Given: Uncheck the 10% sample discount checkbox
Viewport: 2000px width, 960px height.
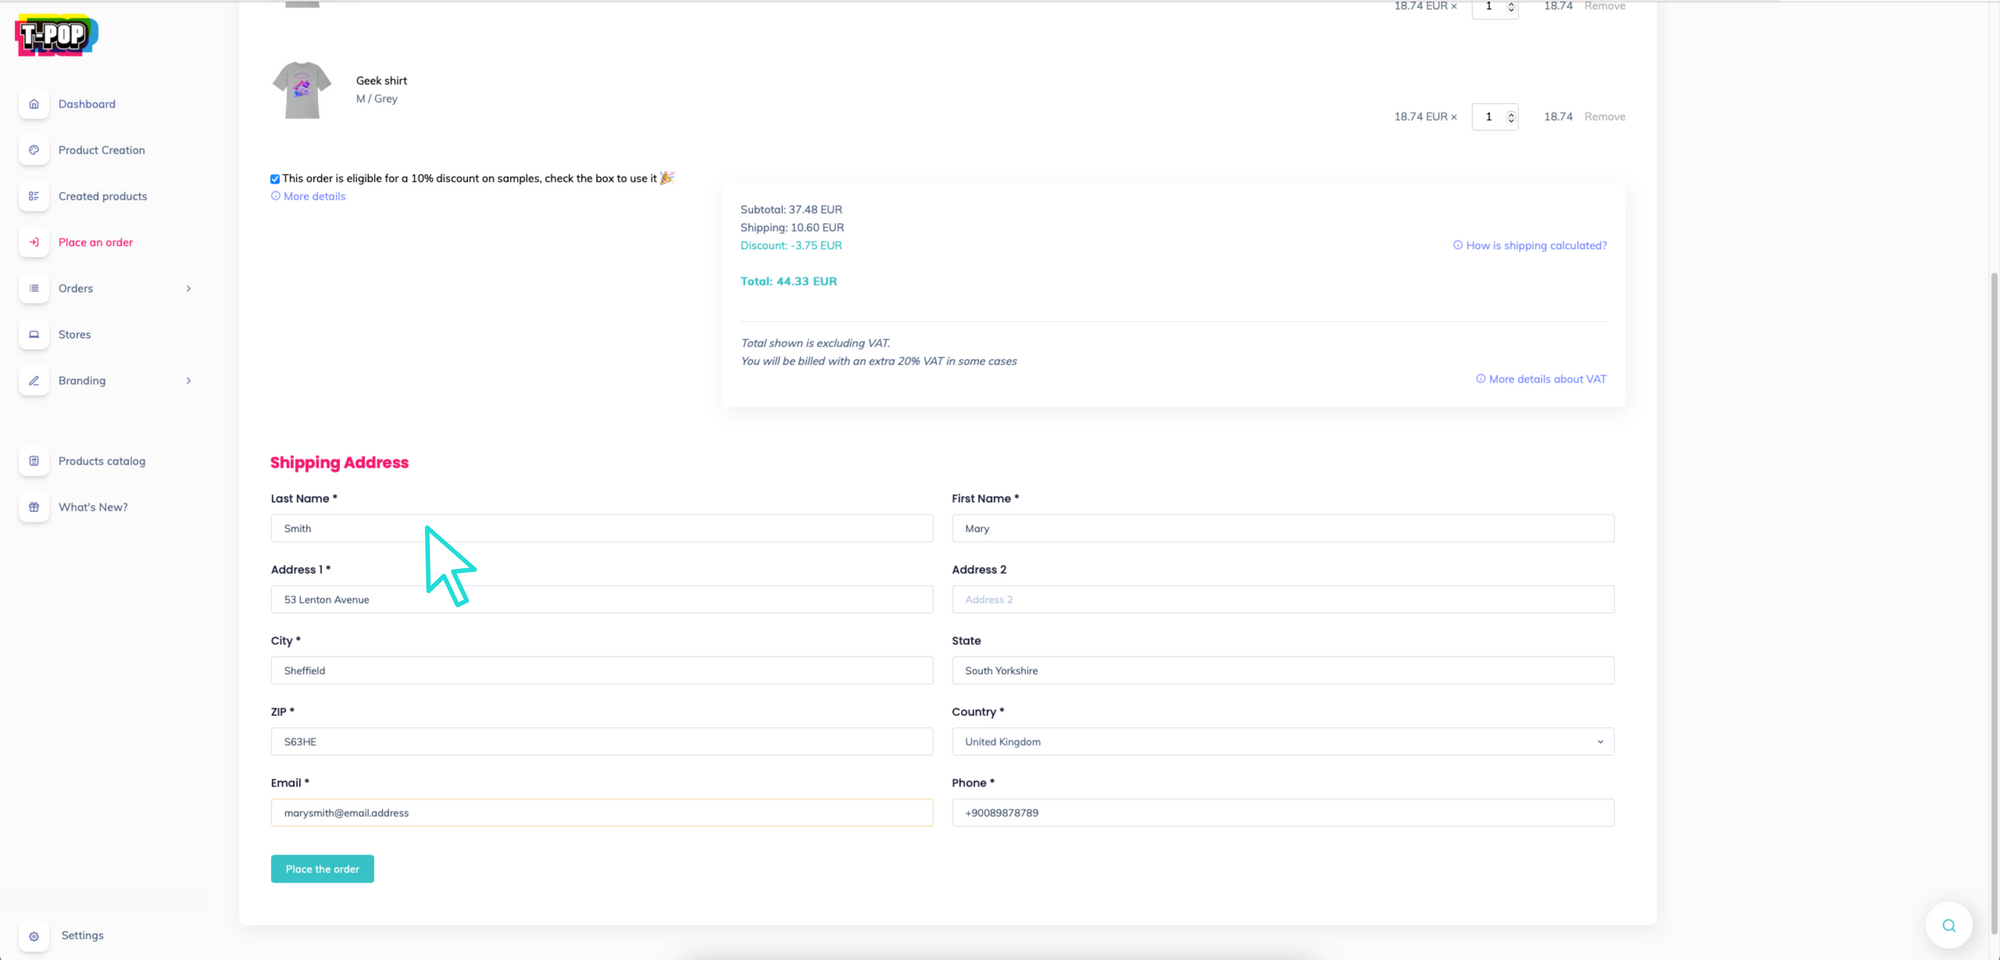Looking at the screenshot, I should click(275, 179).
